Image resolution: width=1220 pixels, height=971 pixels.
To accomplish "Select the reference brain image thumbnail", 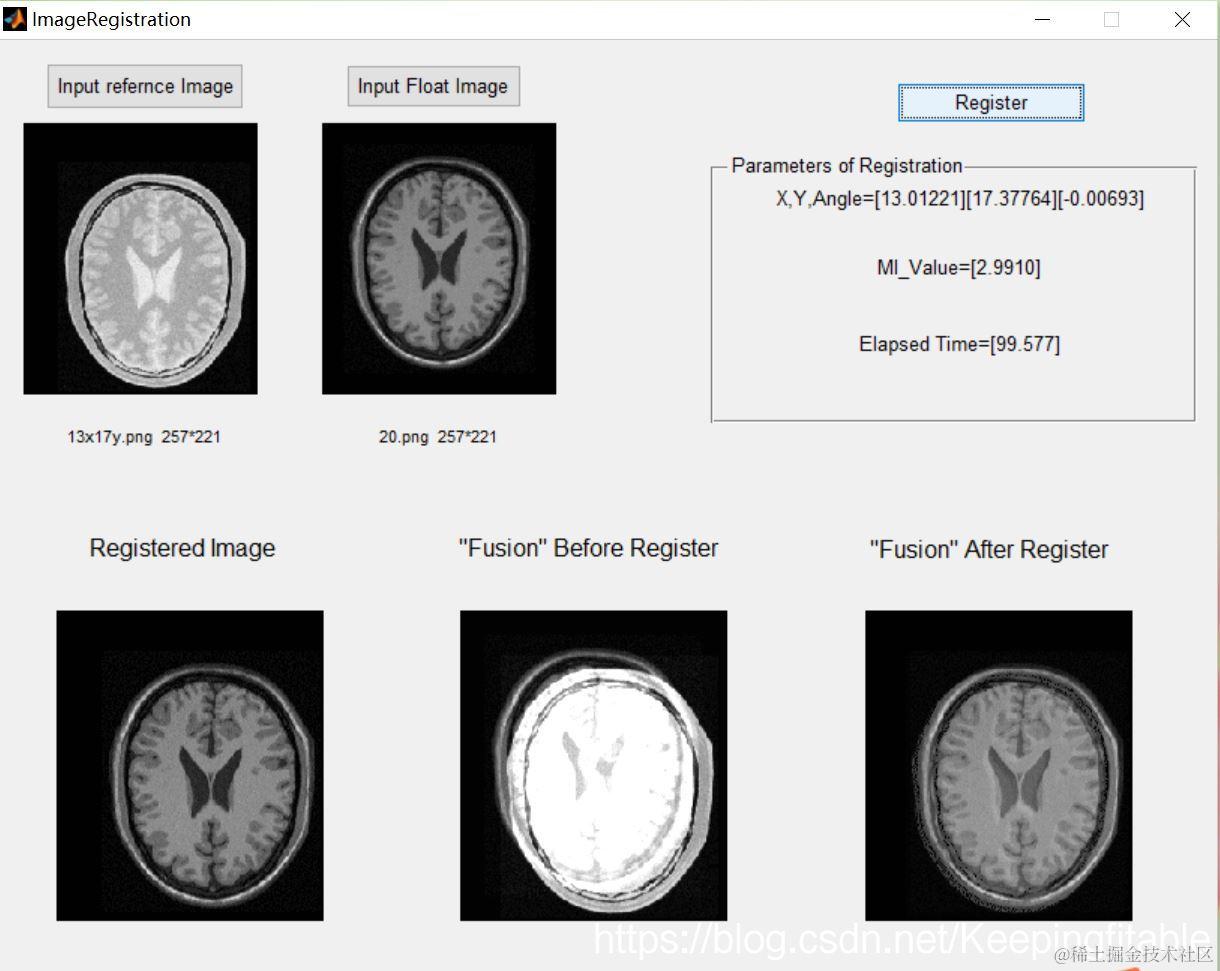I will [140, 258].
